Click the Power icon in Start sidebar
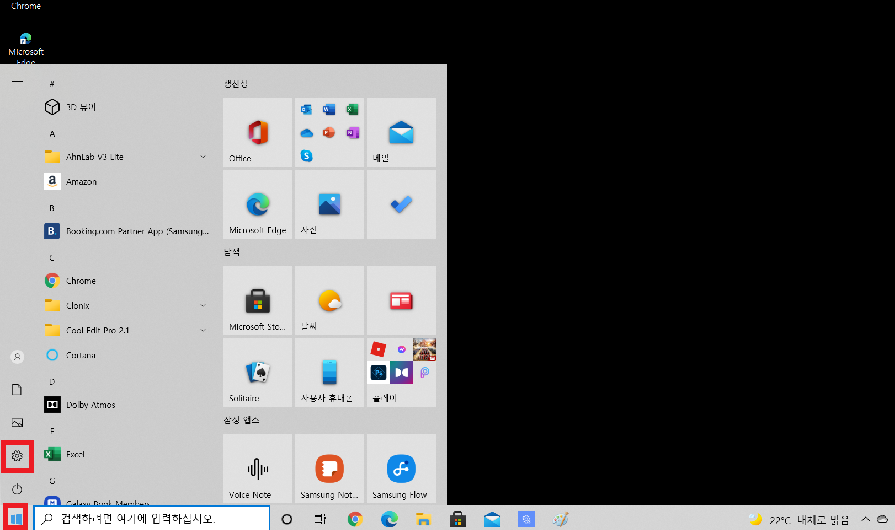The width and height of the screenshot is (895, 530). 17,489
